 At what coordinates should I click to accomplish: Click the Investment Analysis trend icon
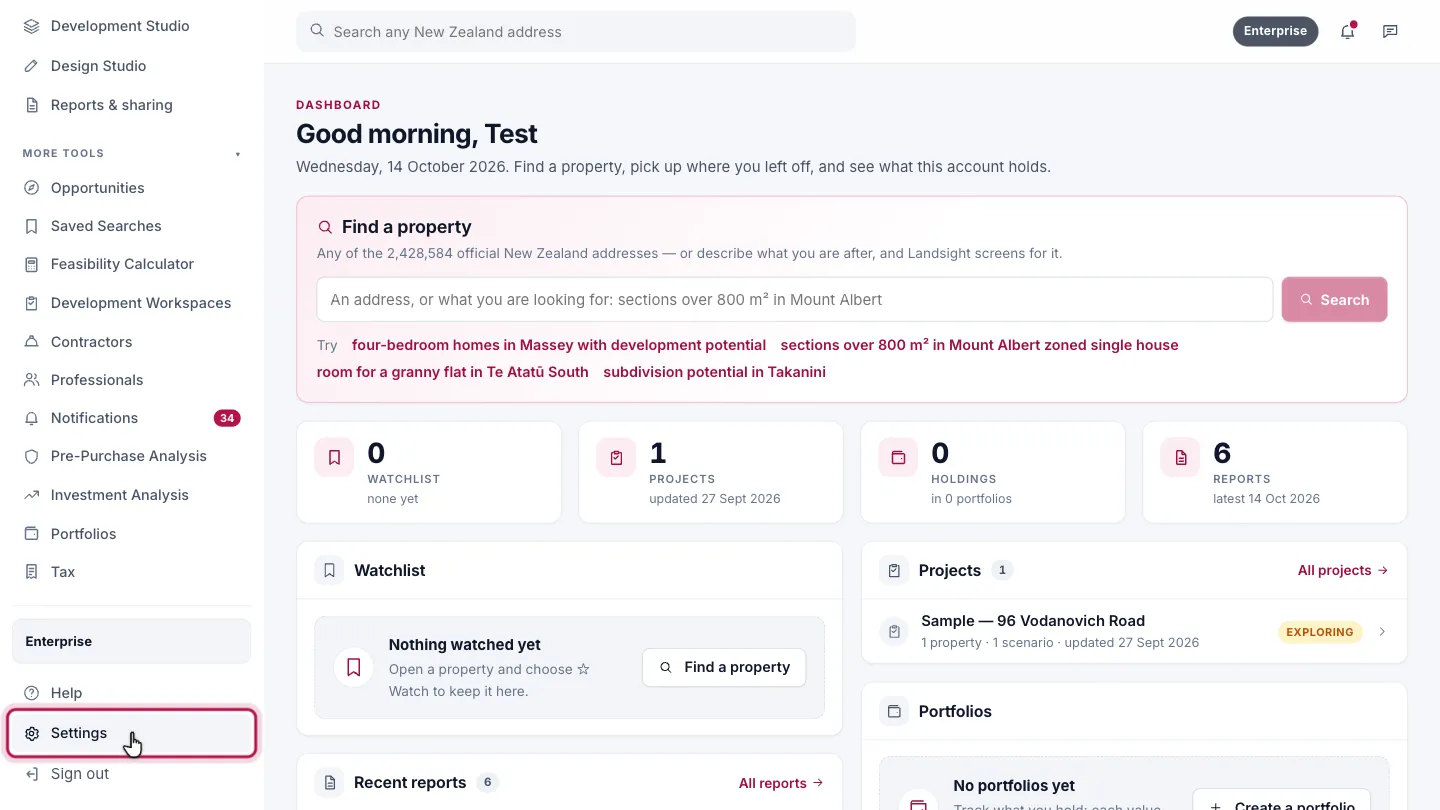pyautogui.click(x=32, y=495)
